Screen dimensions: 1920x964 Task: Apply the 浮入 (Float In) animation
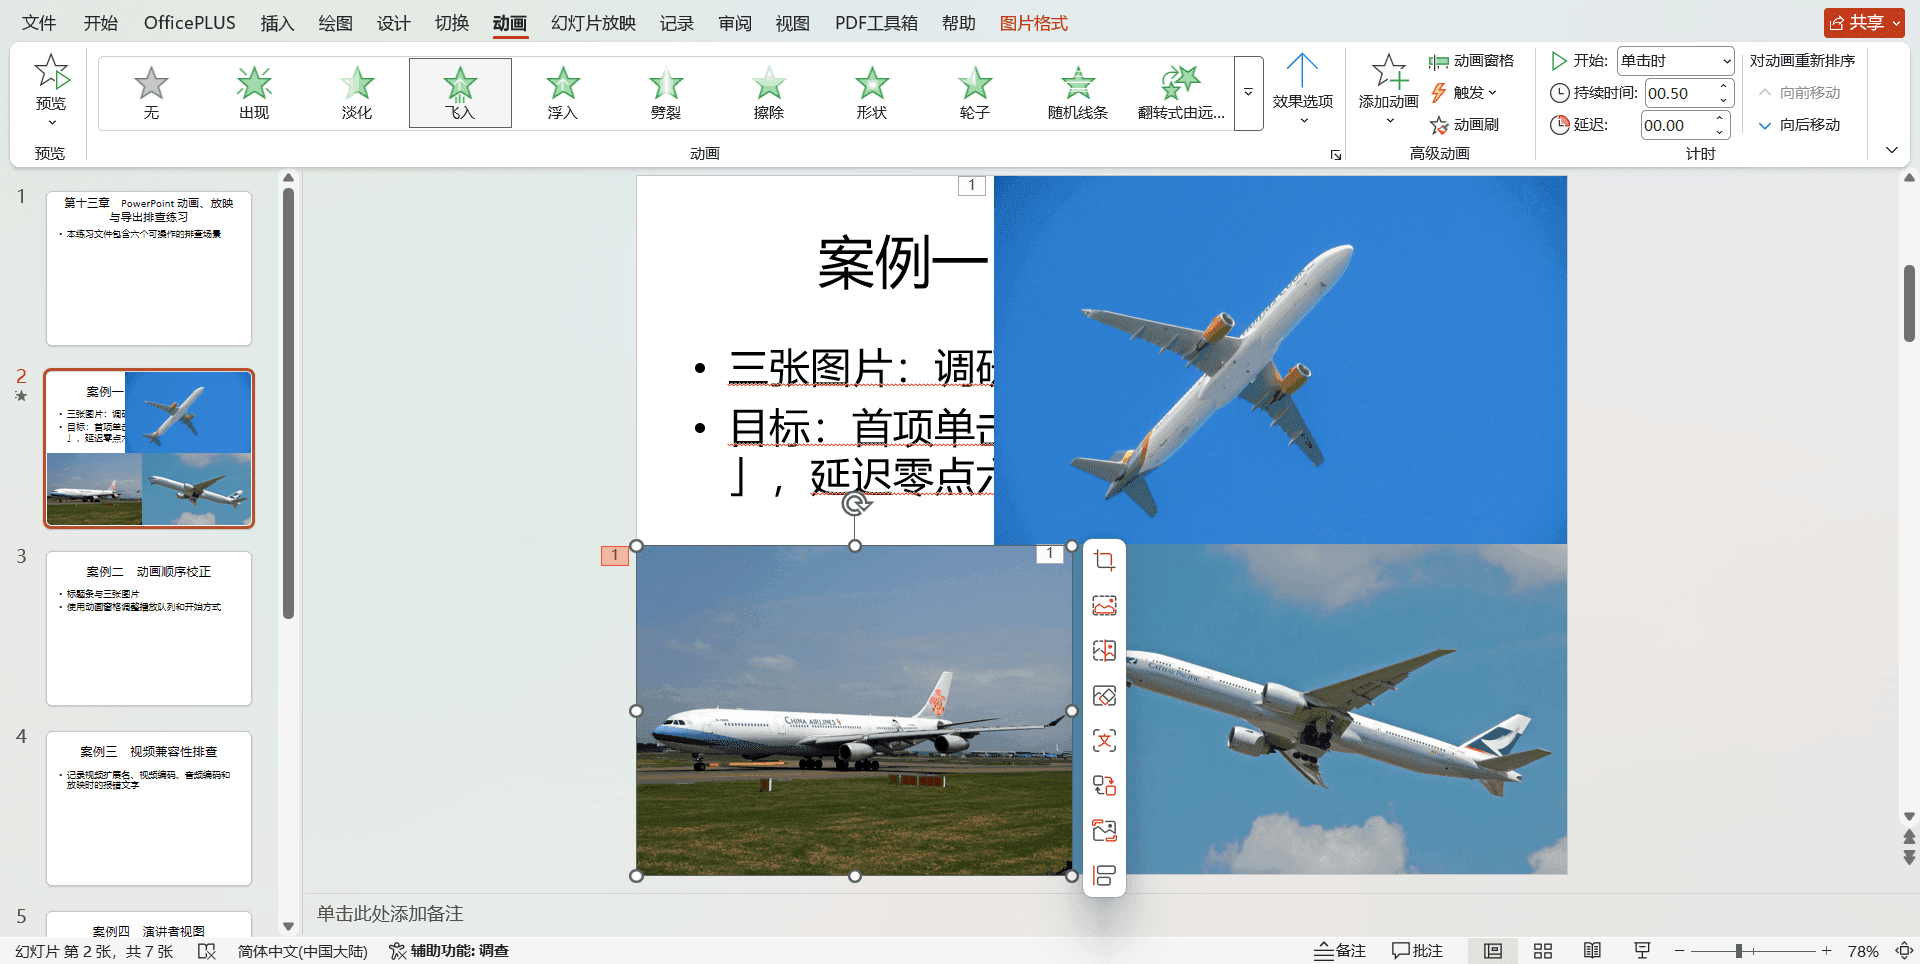click(563, 93)
